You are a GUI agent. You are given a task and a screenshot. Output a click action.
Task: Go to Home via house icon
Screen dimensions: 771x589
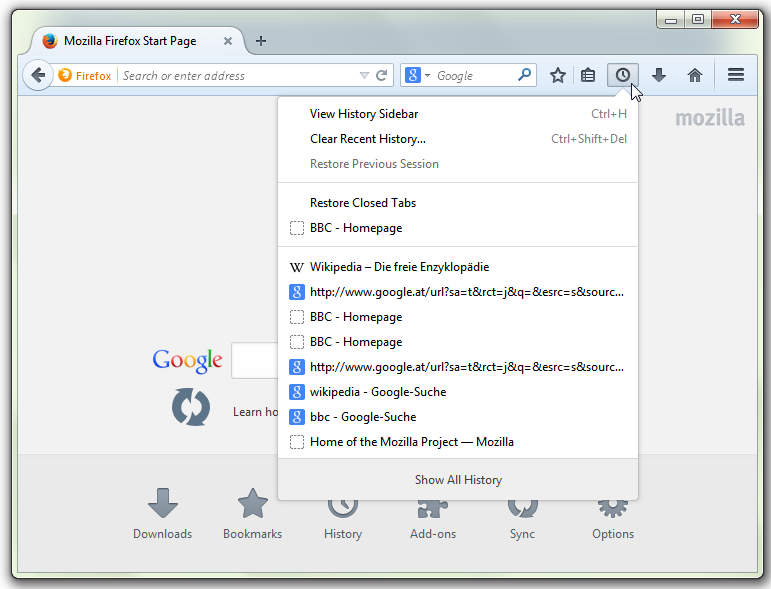[x=695, y=75]
